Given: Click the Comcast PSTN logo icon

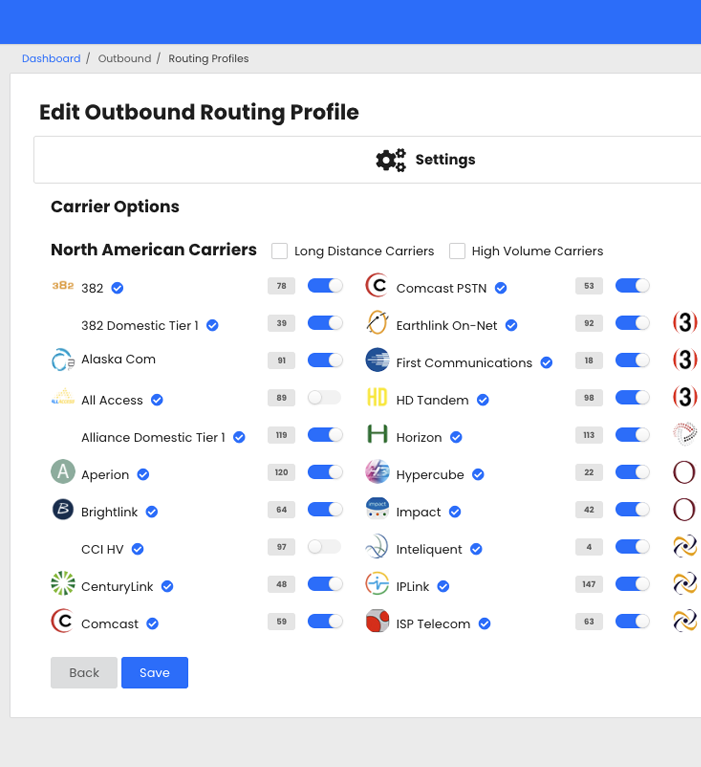Looking at the screenshot, I should pos(377,285).
